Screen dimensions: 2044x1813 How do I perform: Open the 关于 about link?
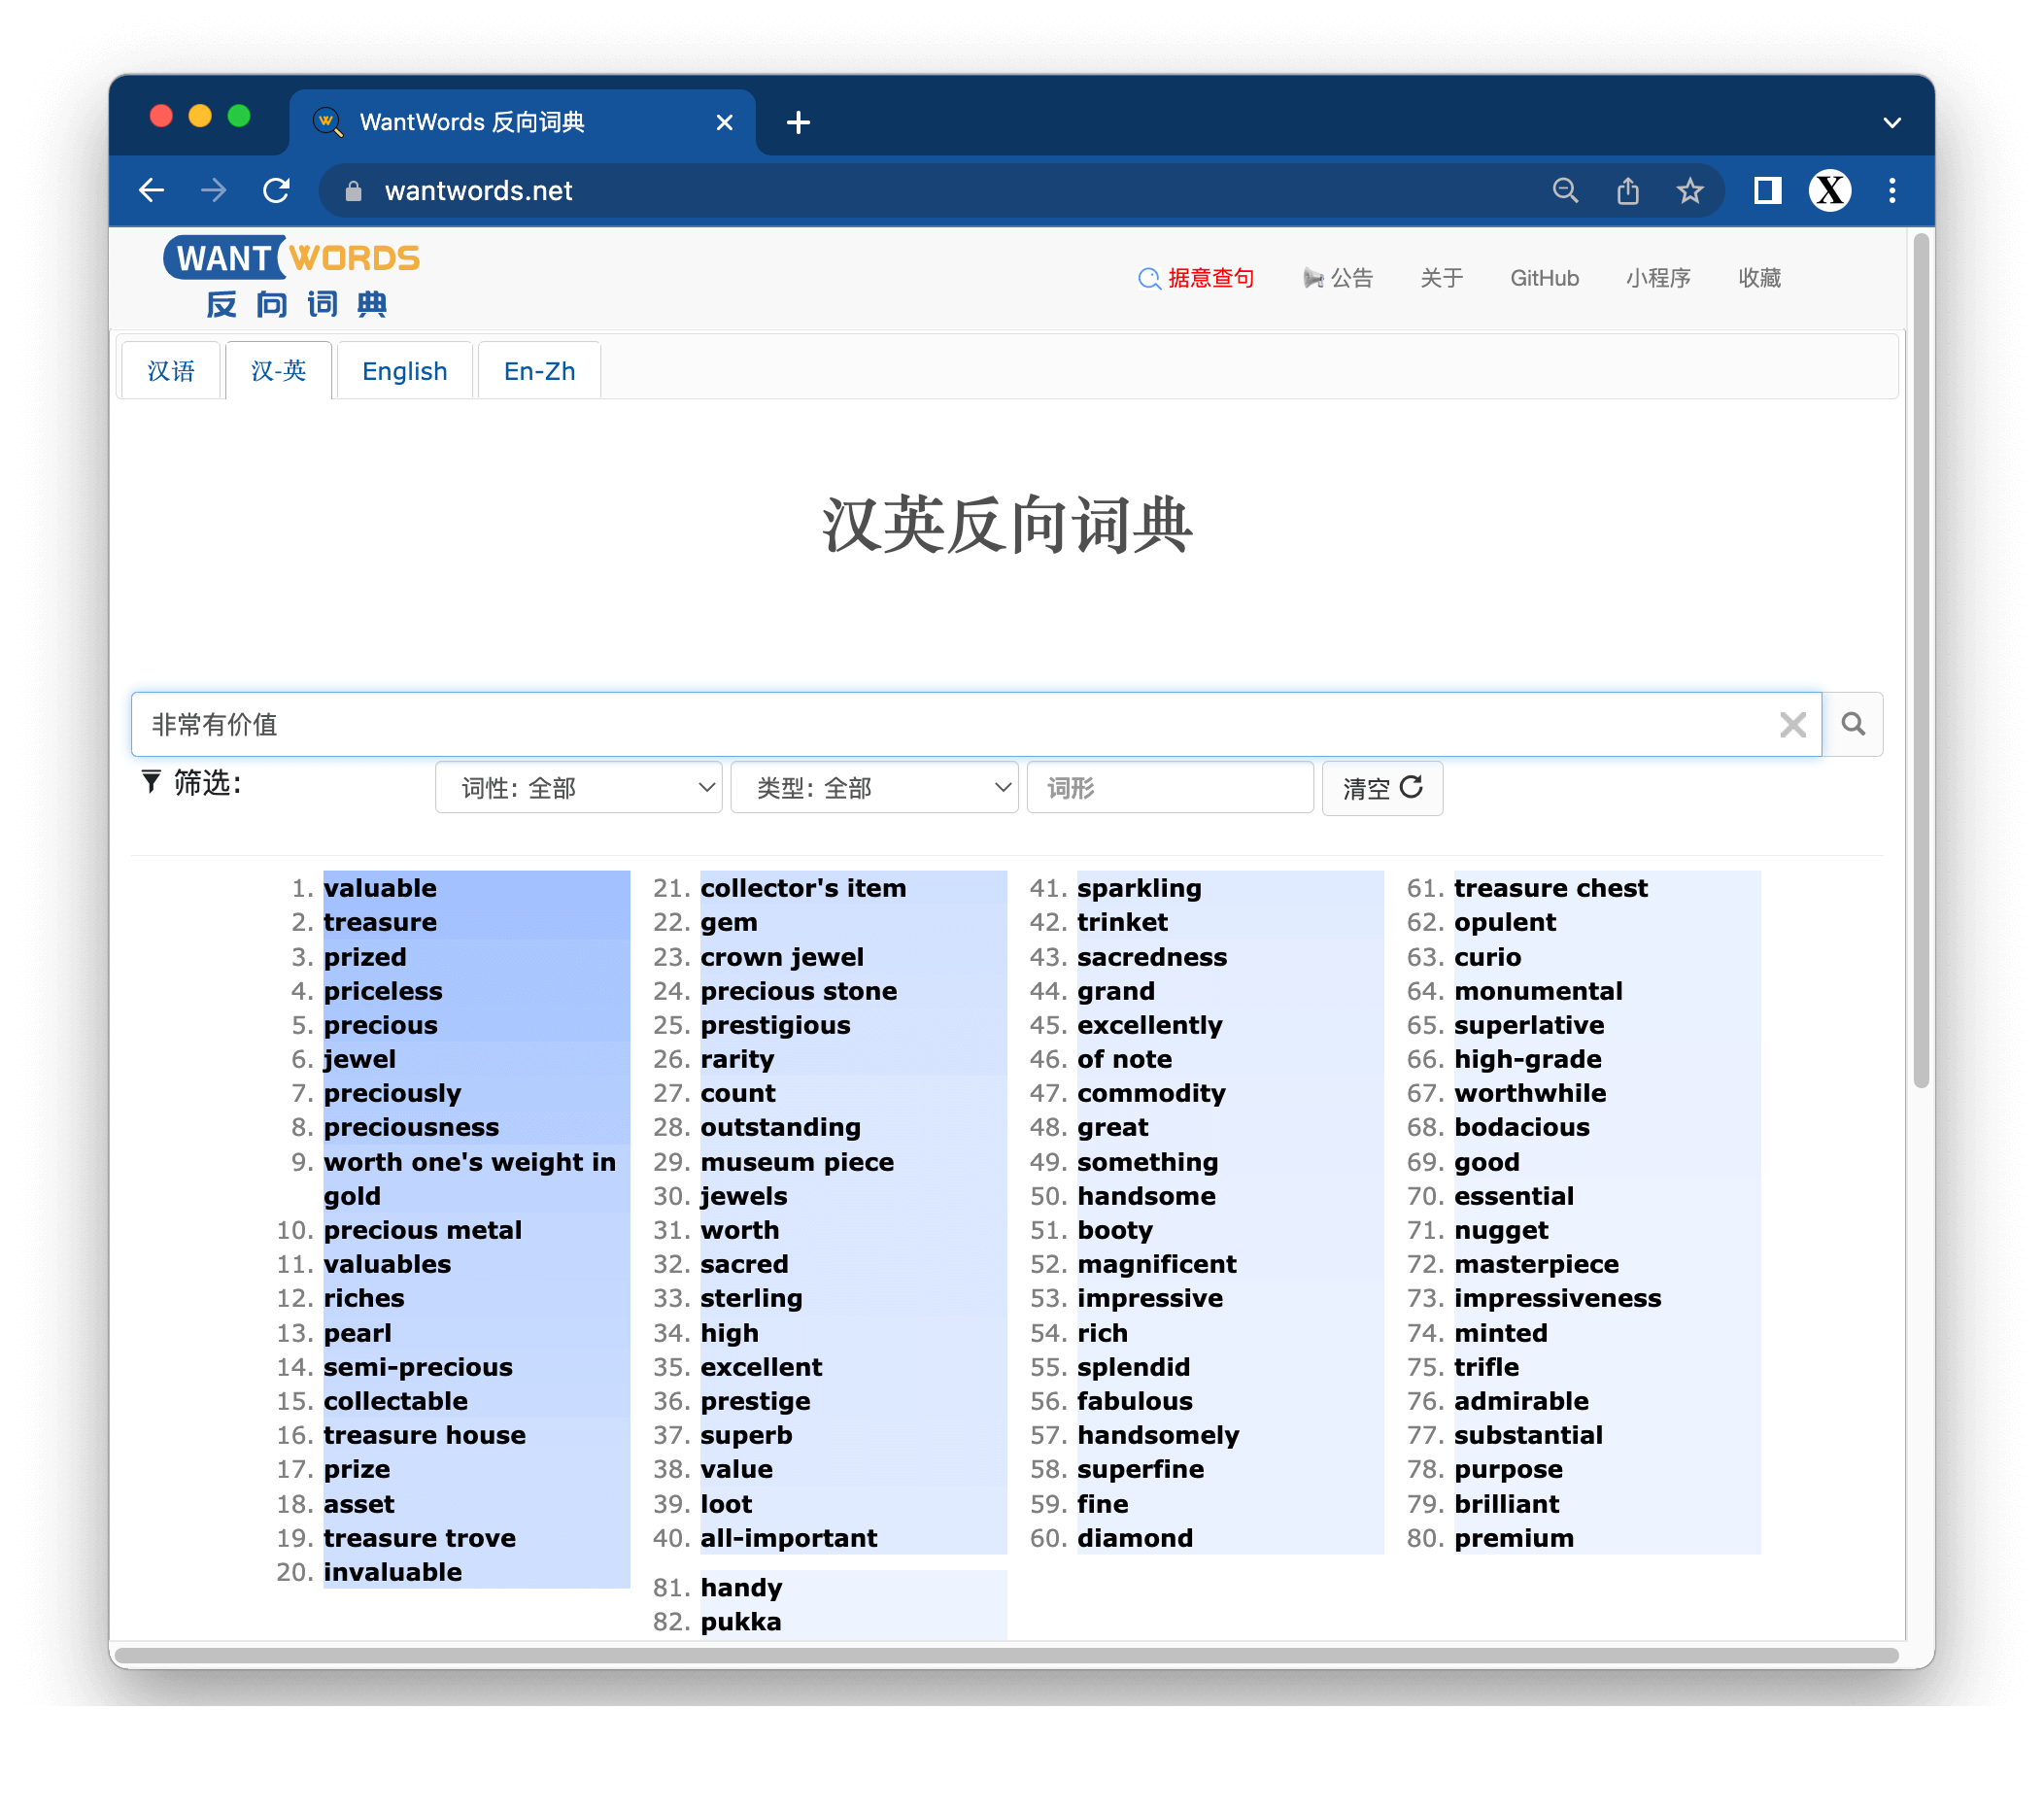click(x=1441, y=278)
